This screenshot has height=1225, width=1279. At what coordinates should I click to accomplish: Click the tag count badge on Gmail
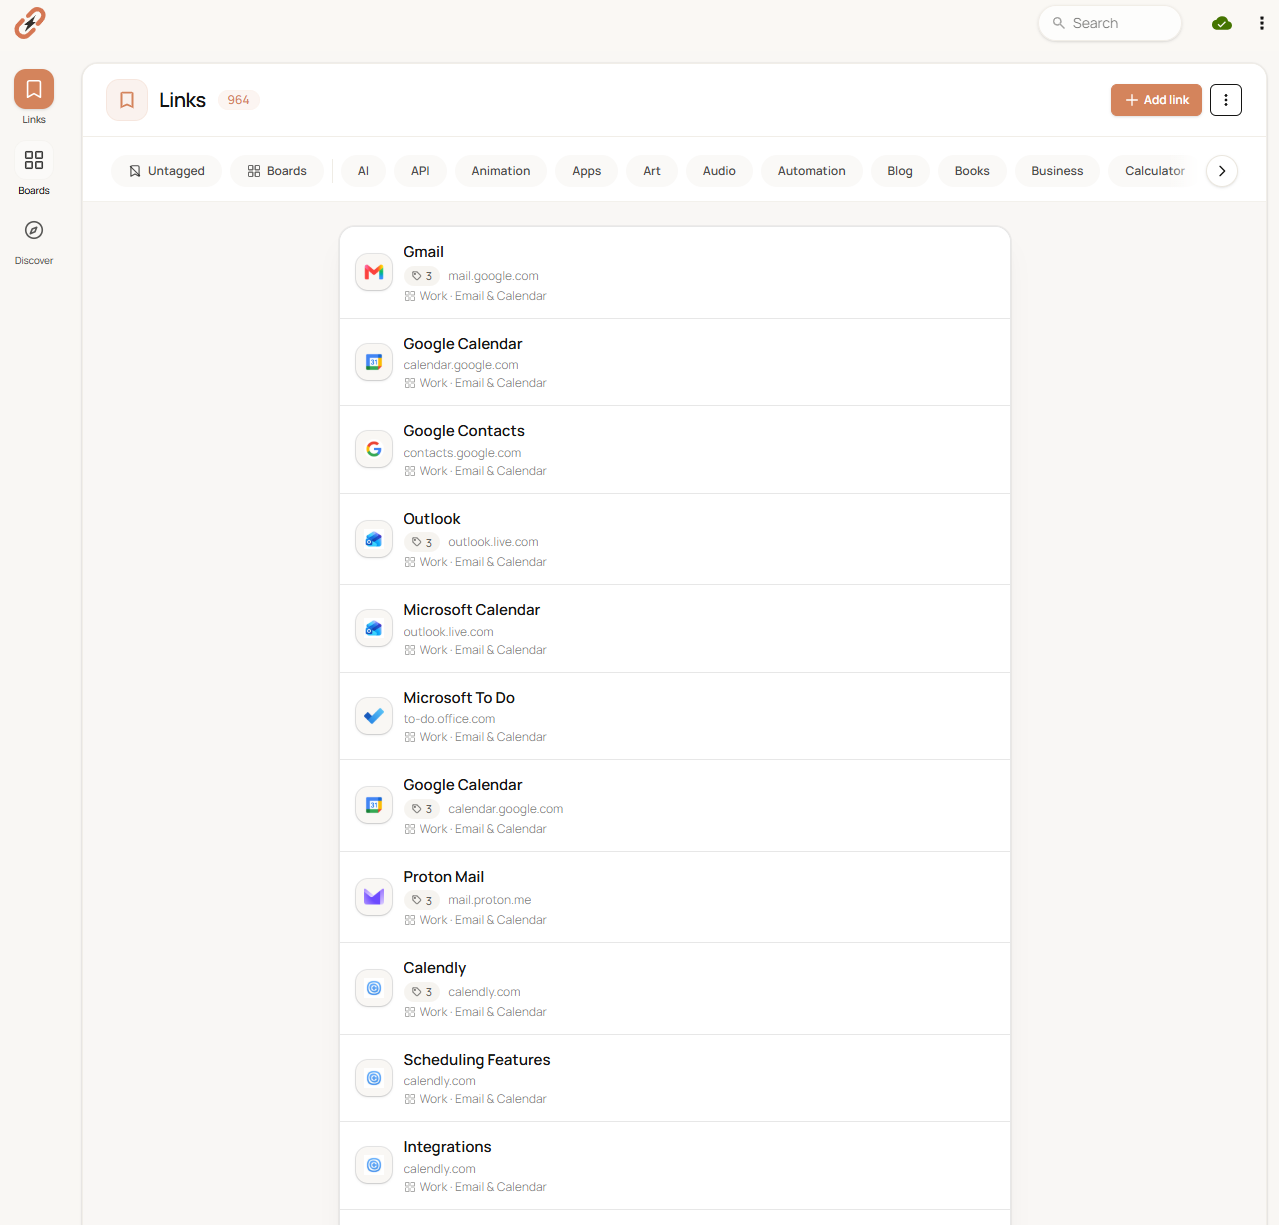coord(422,276)
